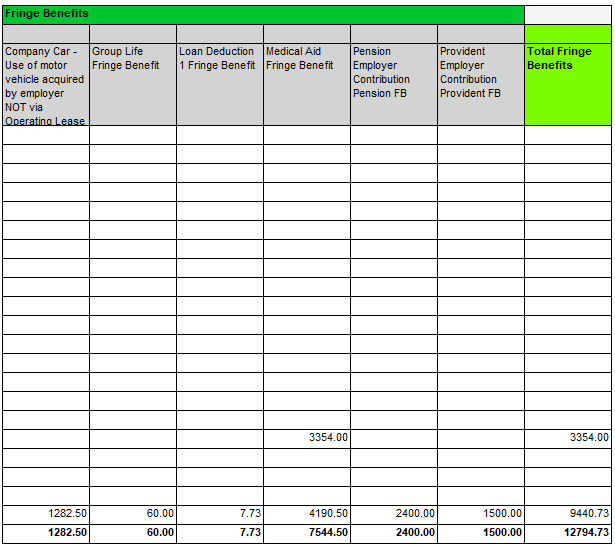Screen dimensions: 615x548
Task: Select the Group Life Fringe Benefit header
Action: click(132, 85)
